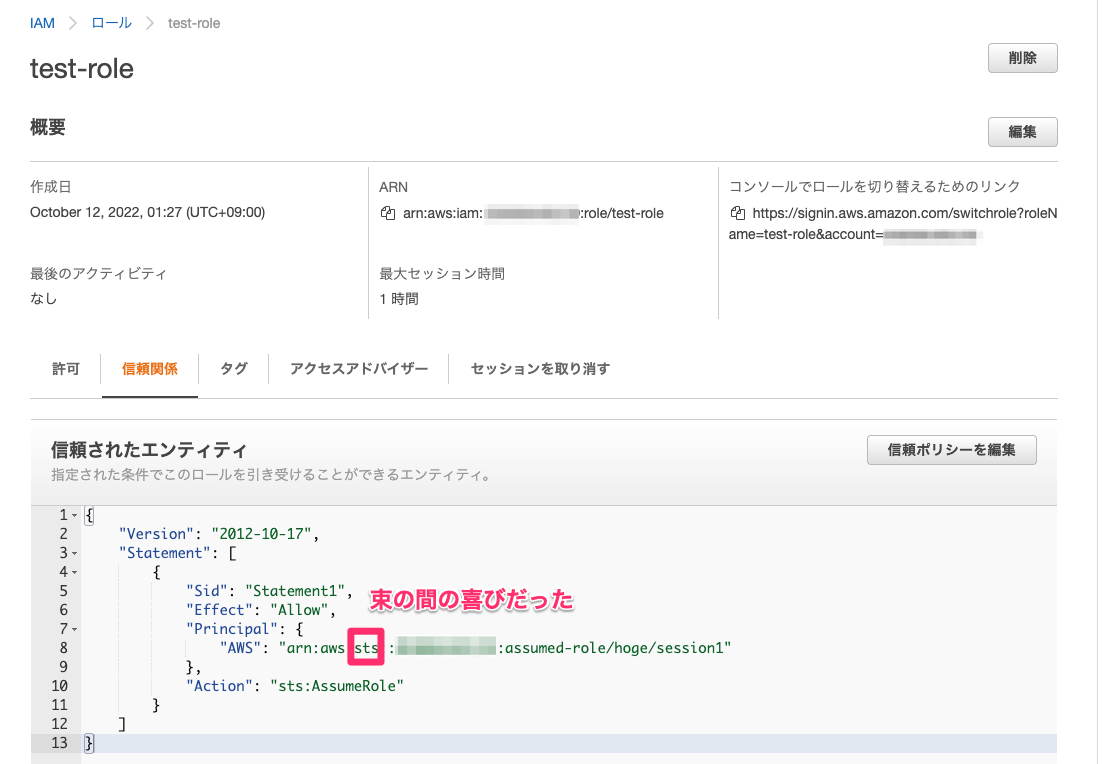The width and height of the screenshot is (1103, 764).
Task: Click the 編集 button next to 概要
Action: pos(1022,131)
